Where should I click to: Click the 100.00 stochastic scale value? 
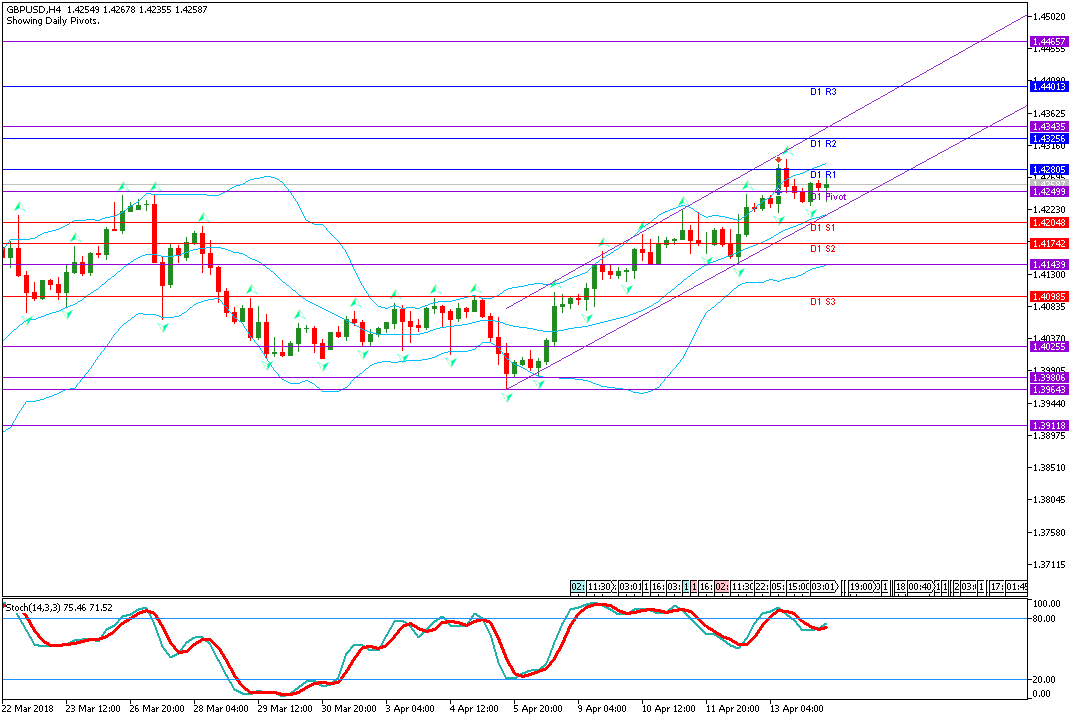coord(1047,604)
